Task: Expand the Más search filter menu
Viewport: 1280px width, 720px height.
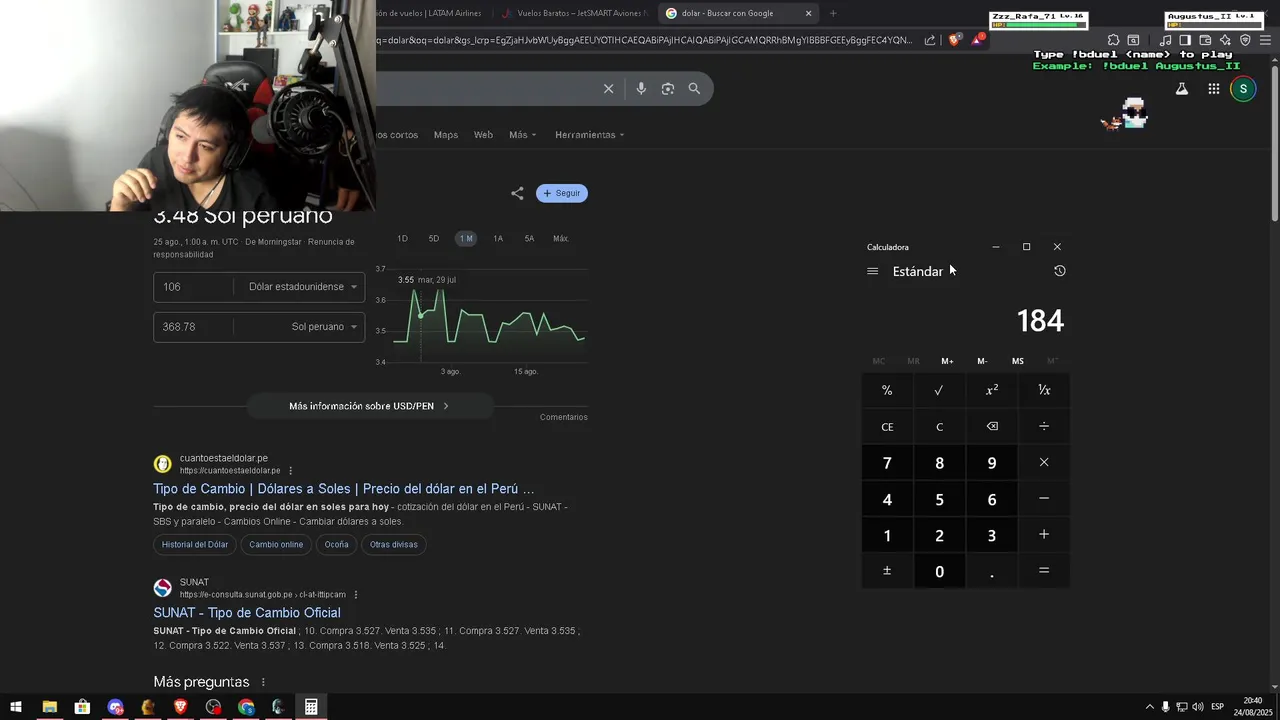Action: (522, 135)
